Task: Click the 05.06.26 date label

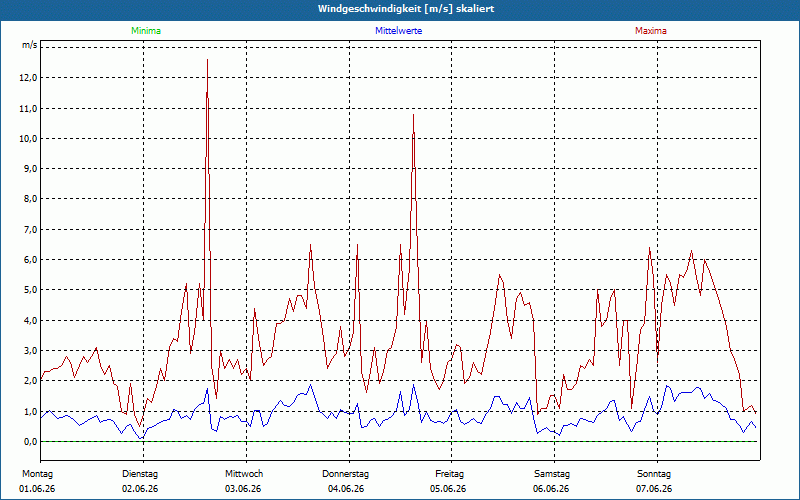Action: pos(448,489)
